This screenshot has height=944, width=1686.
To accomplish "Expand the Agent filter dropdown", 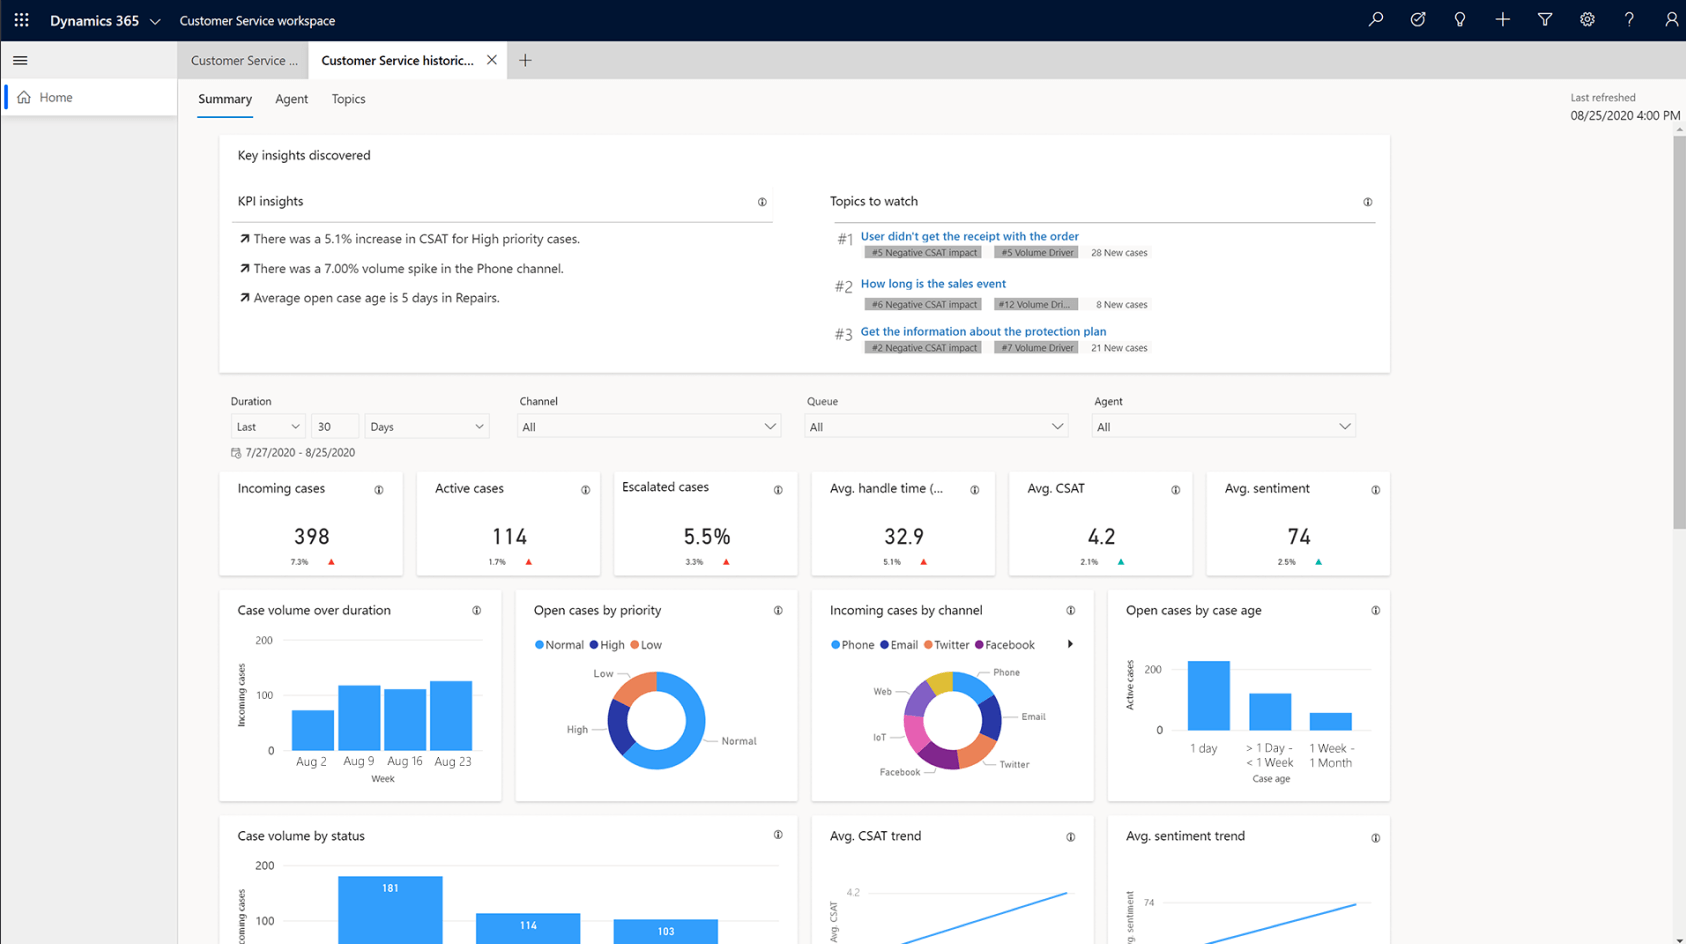I will click(x=1223, y=427).
